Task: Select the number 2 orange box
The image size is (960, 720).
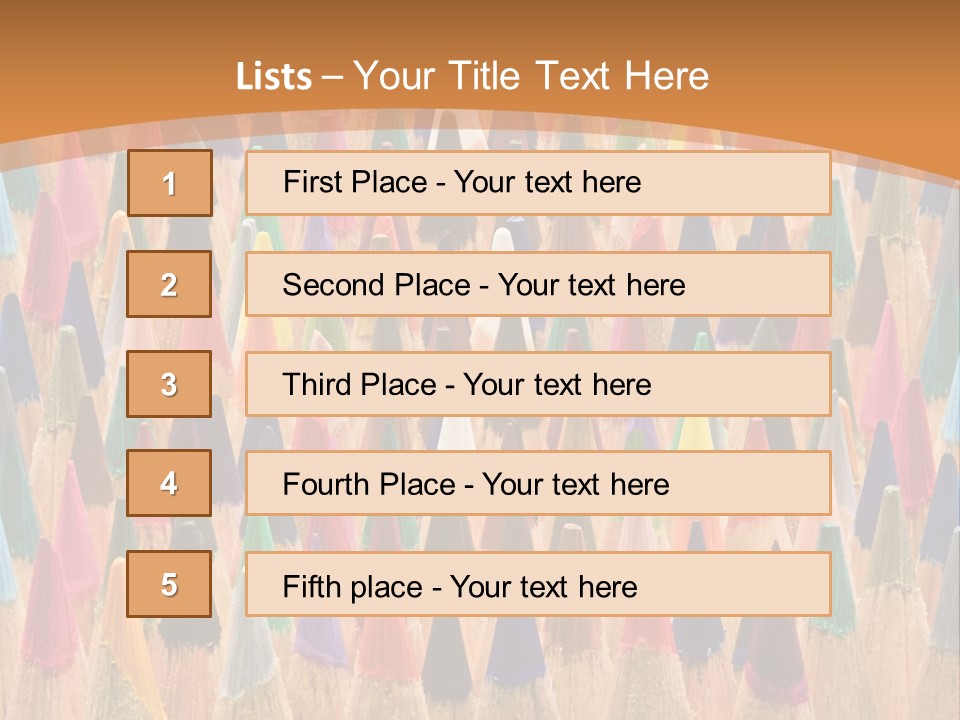Action: [x=169, y=284]
